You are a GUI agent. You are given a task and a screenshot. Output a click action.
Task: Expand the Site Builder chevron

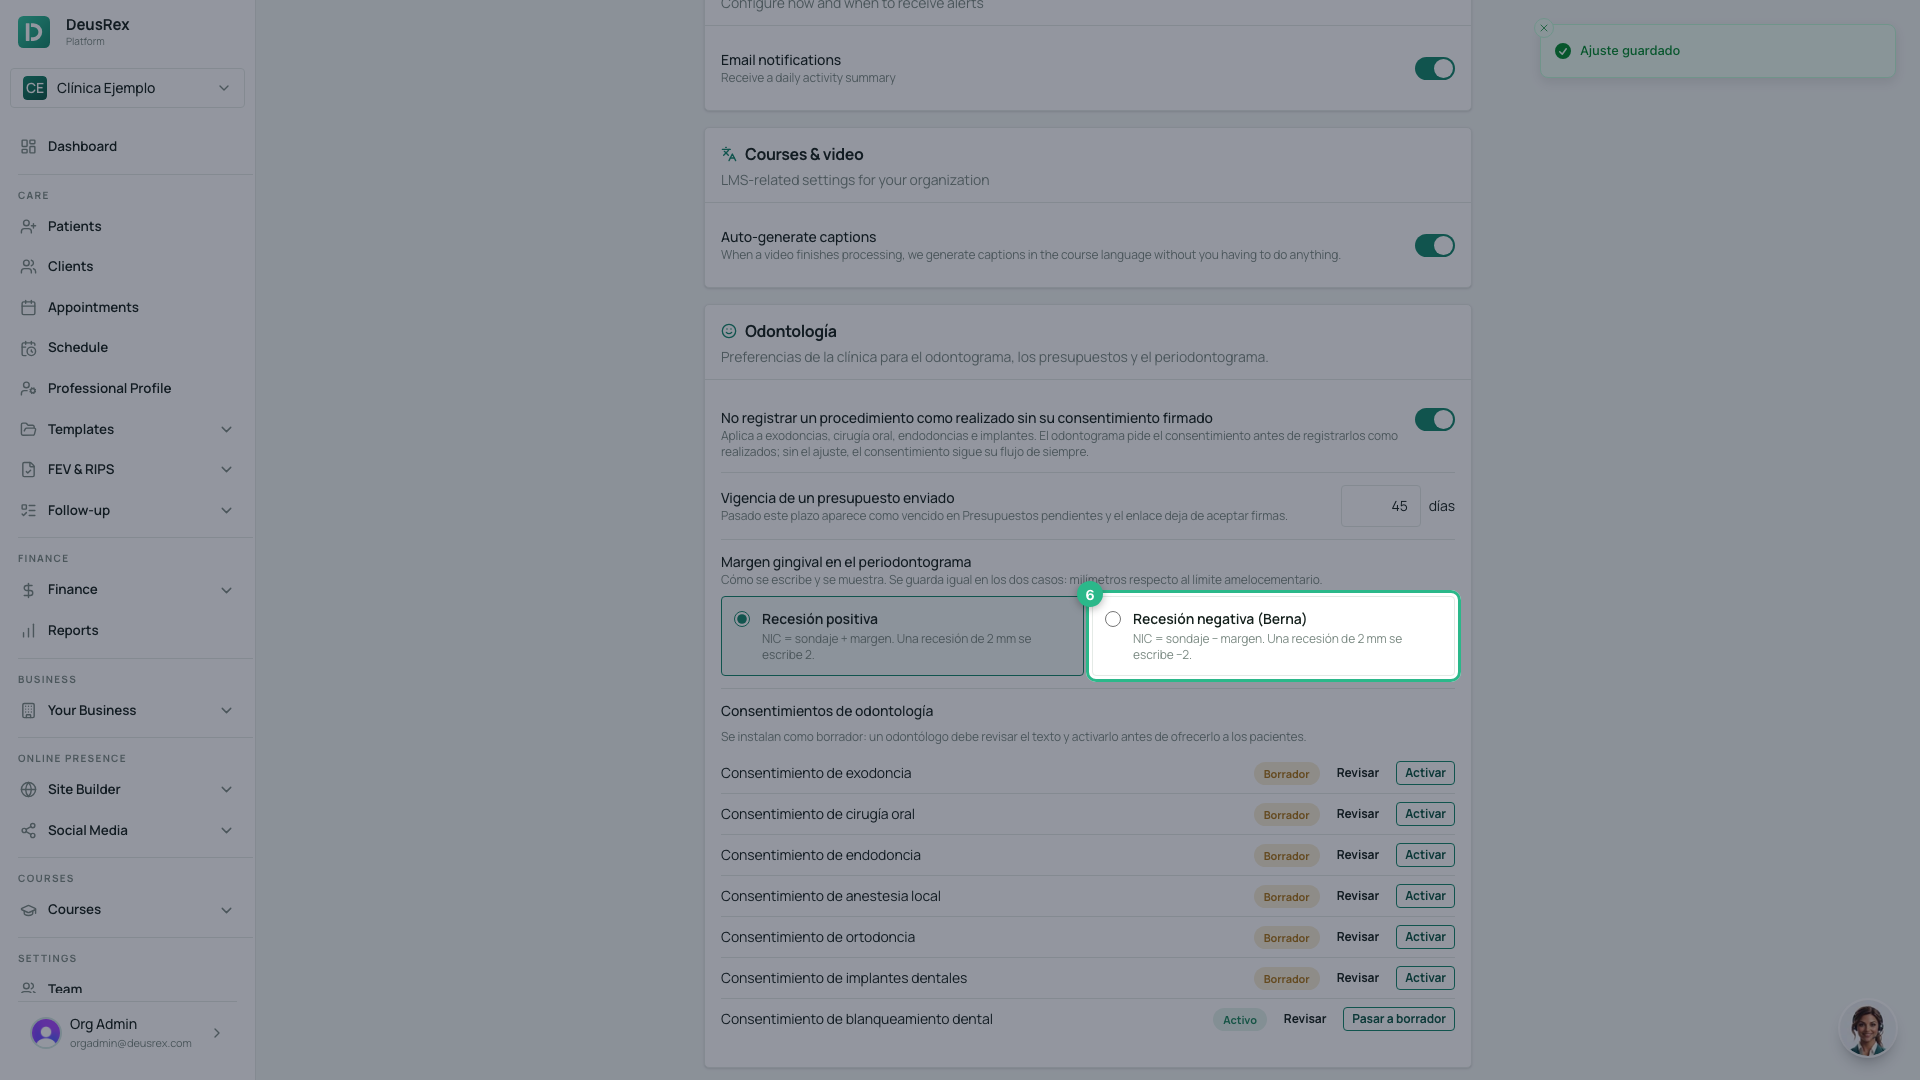(x=226, y=790)
